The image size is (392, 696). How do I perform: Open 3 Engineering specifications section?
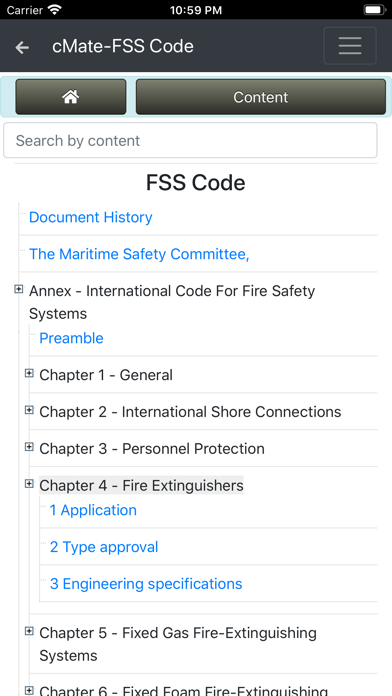(146, 584)
